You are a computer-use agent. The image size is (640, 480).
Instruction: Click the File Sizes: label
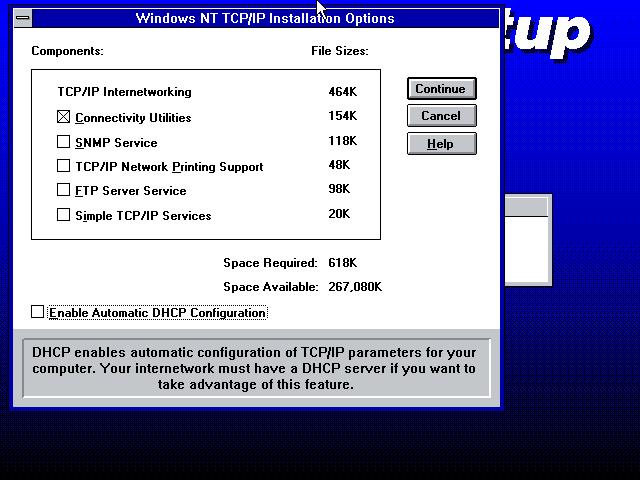coord(340,51)
